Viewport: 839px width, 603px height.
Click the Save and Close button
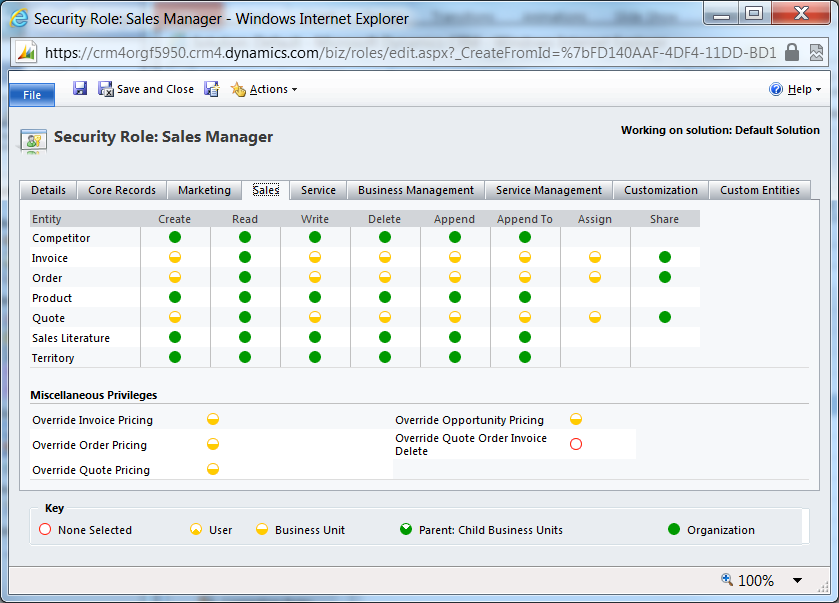coord(146,89)
